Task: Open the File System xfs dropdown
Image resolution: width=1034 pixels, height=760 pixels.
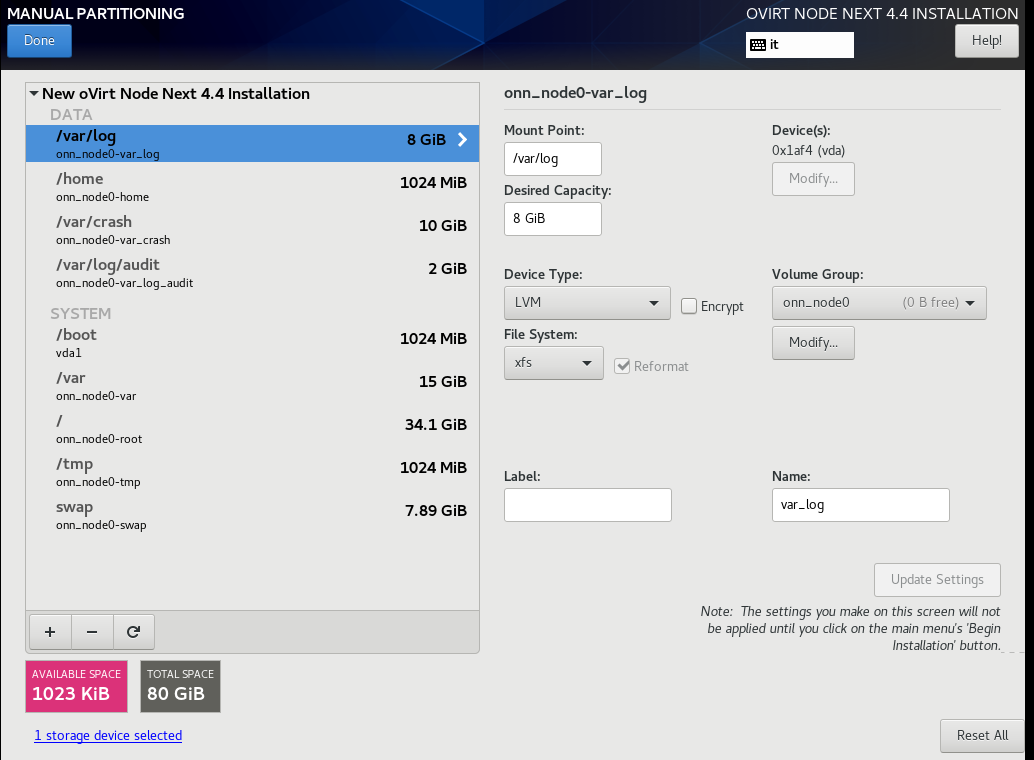Action: click(x=553, y=363)
